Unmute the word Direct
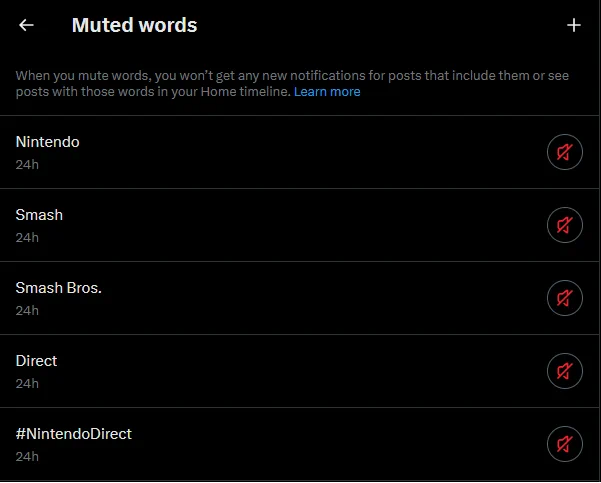The width and height of the screenshot is (601, 483). pos(565,371)
